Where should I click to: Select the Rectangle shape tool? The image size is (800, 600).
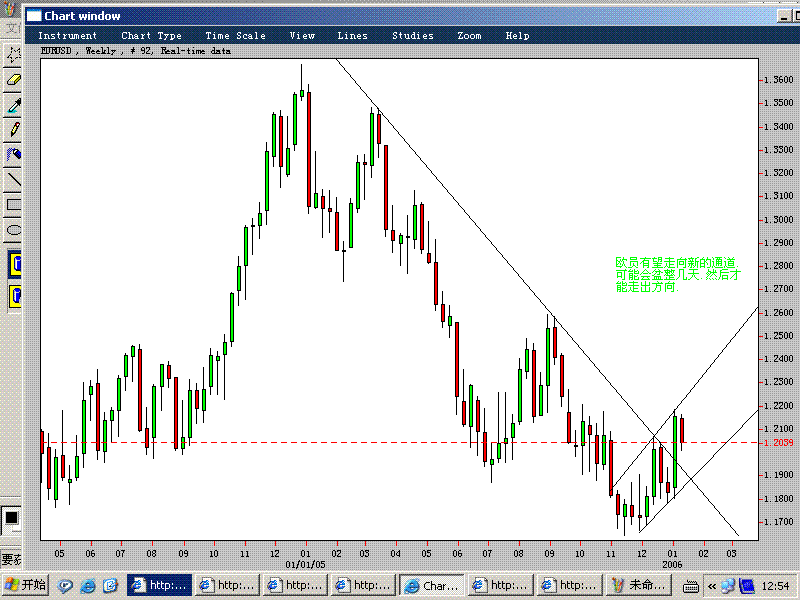(13, 205)
